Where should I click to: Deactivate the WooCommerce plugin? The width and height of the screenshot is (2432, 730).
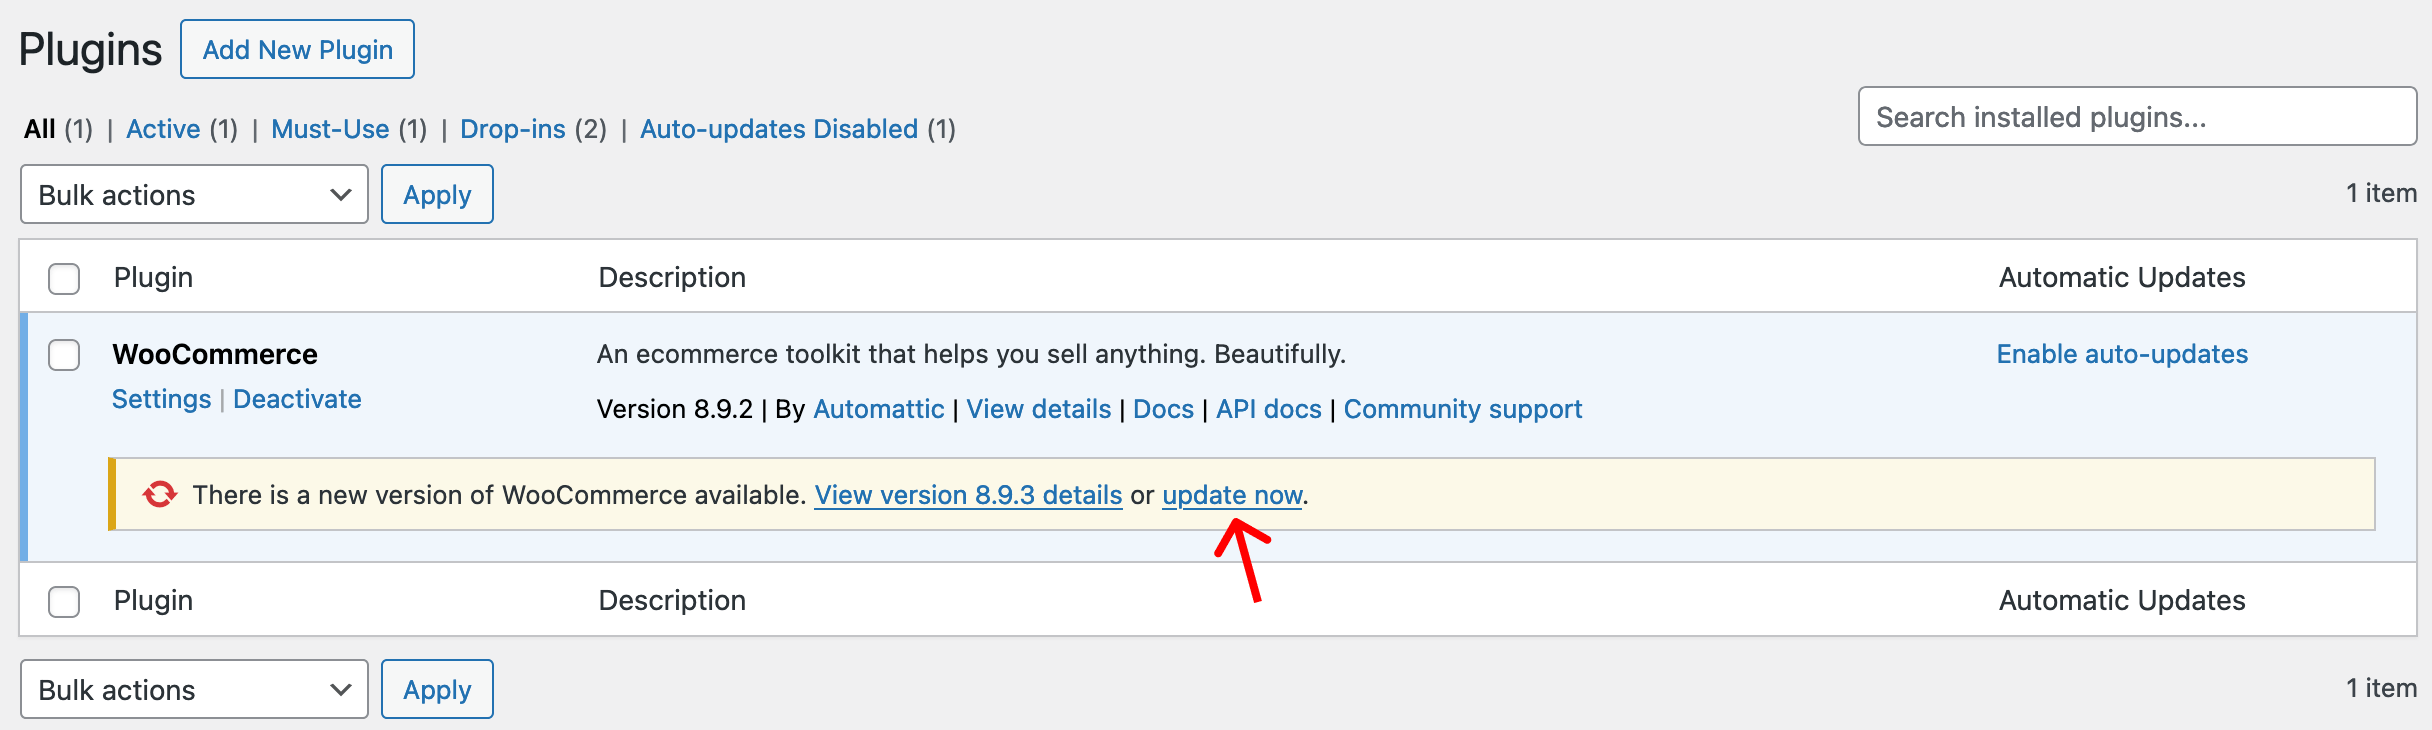click(297, 399)
